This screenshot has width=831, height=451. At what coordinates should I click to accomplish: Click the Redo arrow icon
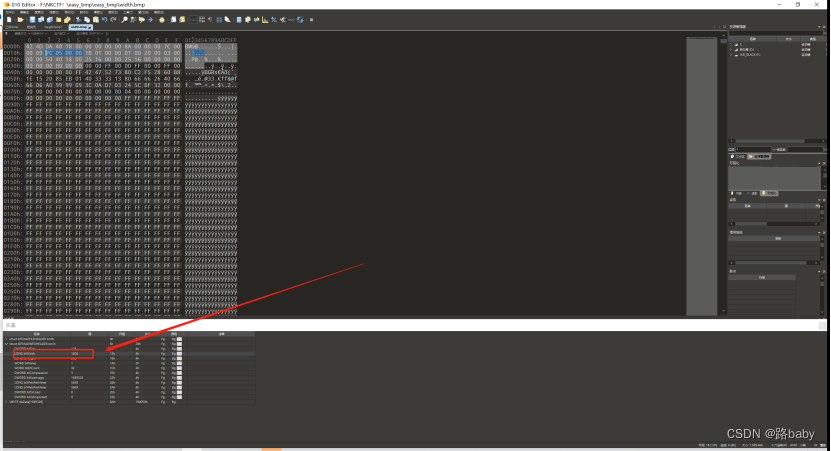(x=113, y=20)
